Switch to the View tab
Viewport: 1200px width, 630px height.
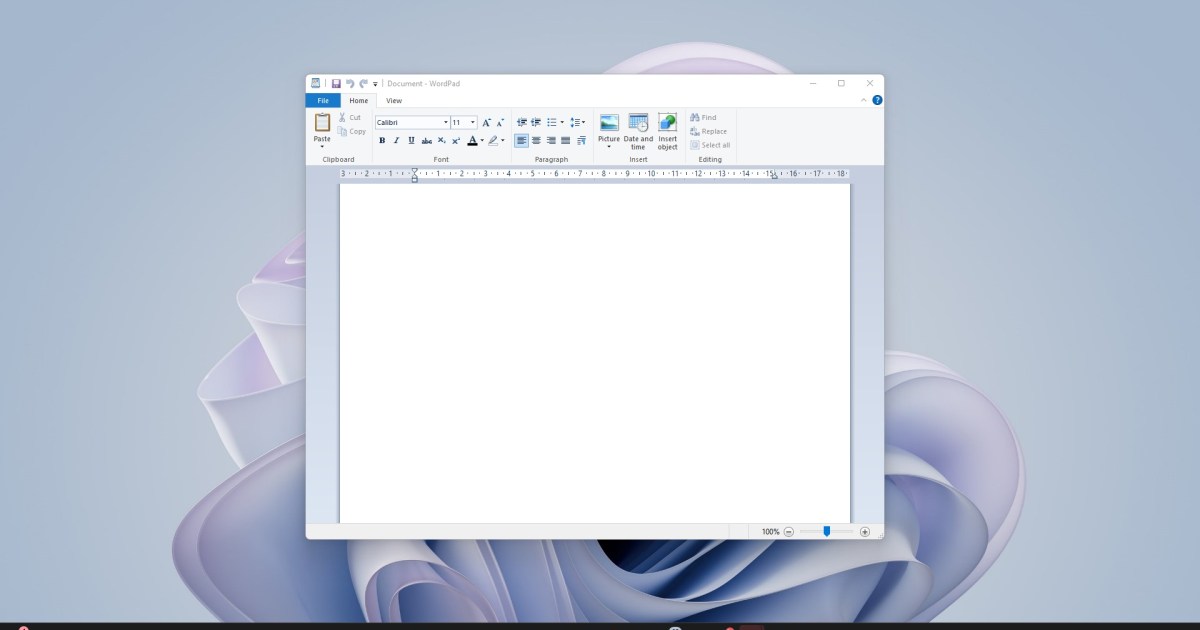394,101
